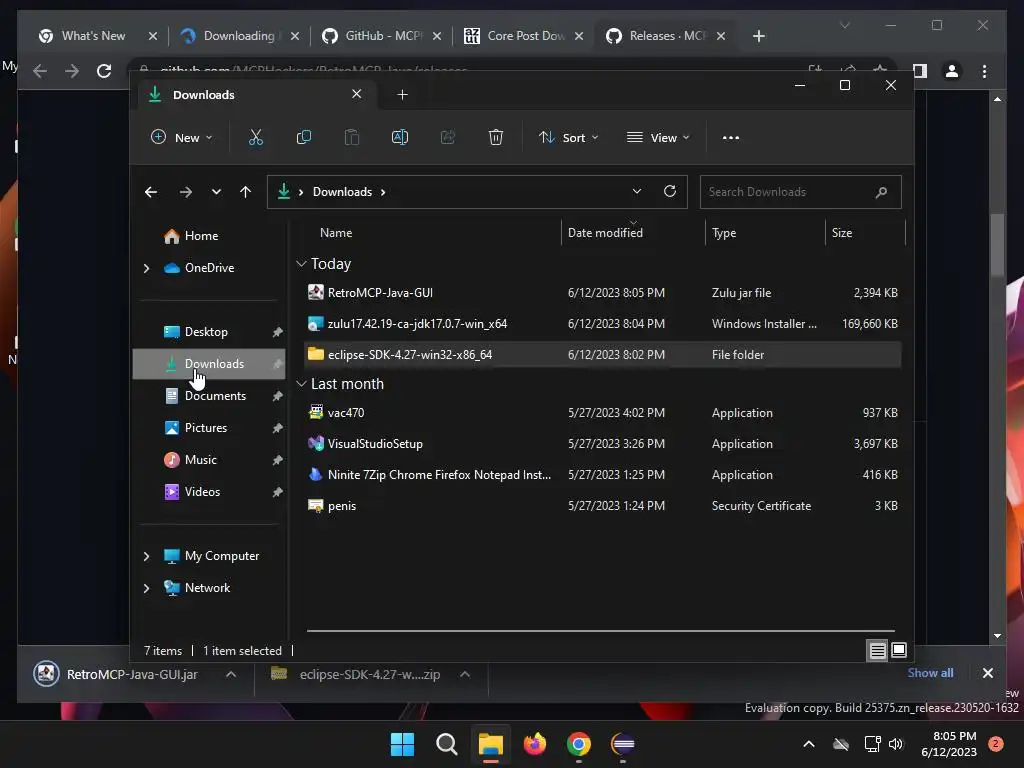
Task: Sort by the Name column header
Action: coord(336,232)
